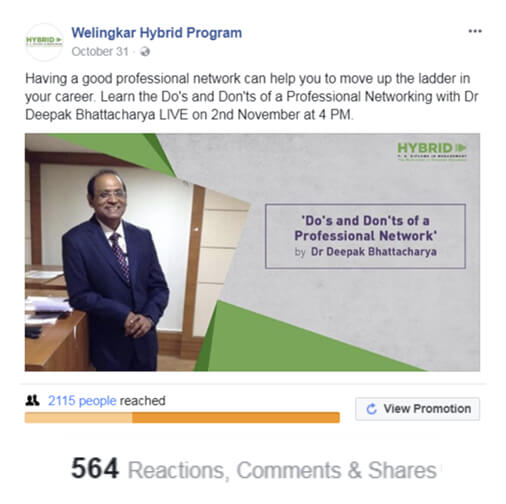Click the refresh icon in View Promotion

point(371,409)
